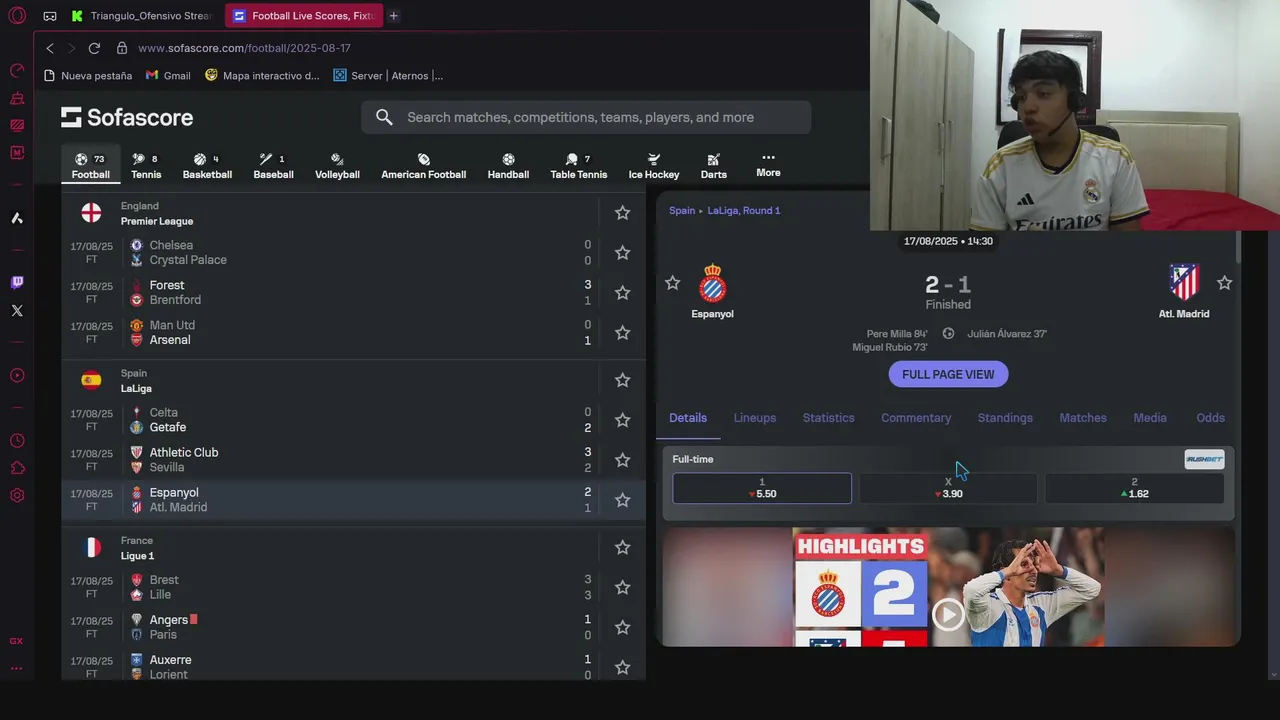Favorite the England Premier League
This screenshot has width=1280, height=720.
tap(622, 213)
